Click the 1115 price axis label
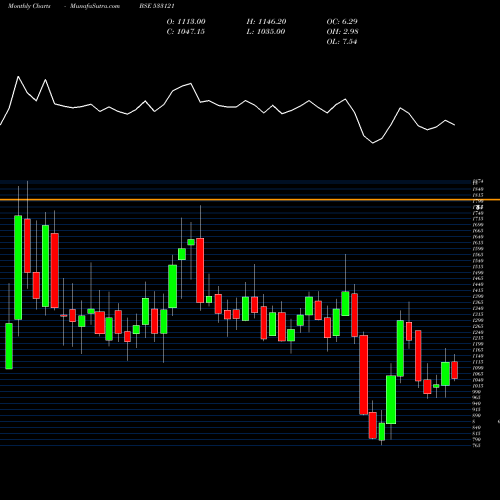The height and width of the screenshot is (500, 500). click(478, 362)
